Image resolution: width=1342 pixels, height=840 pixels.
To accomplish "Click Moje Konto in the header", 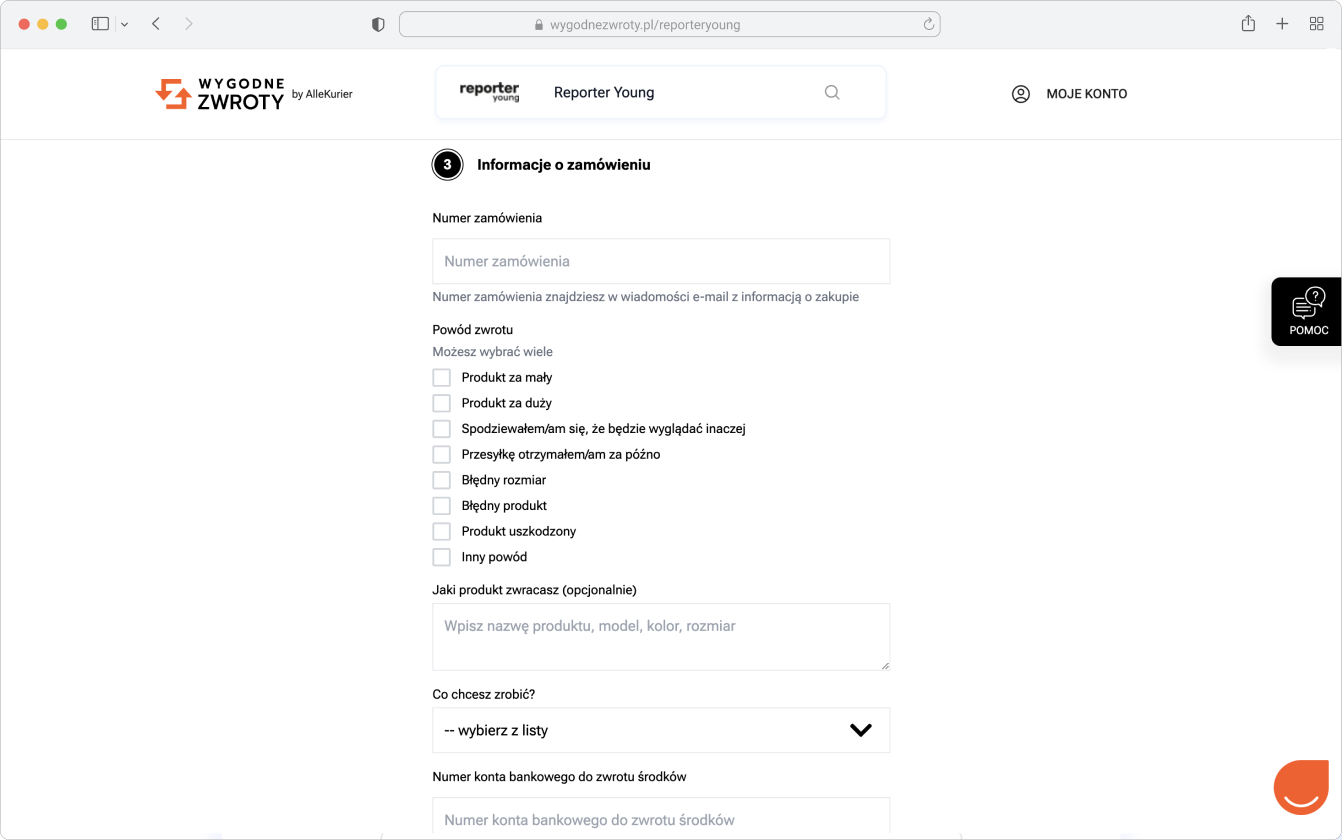I will coord(1086,93).
